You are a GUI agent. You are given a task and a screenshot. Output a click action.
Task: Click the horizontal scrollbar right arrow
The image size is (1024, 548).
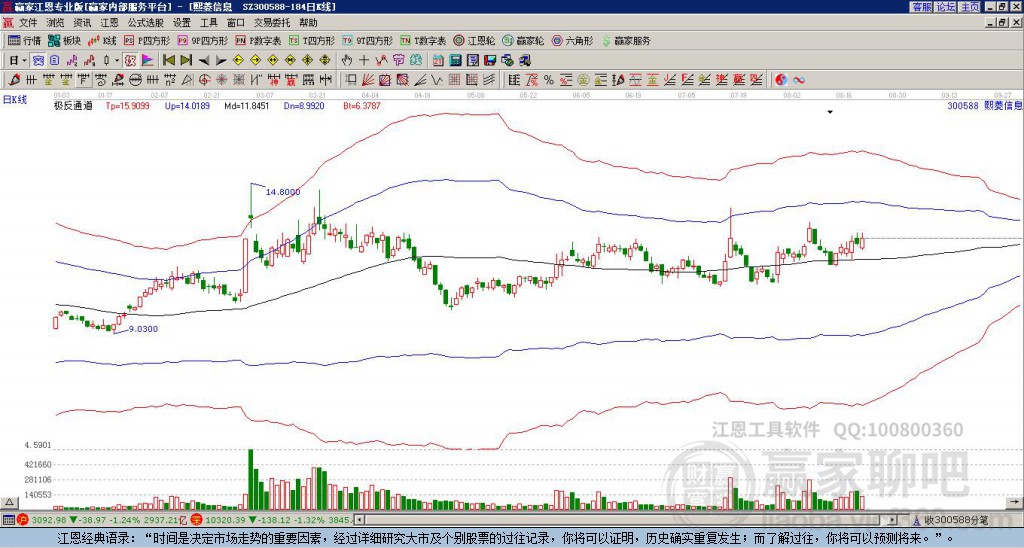point(893,520)
